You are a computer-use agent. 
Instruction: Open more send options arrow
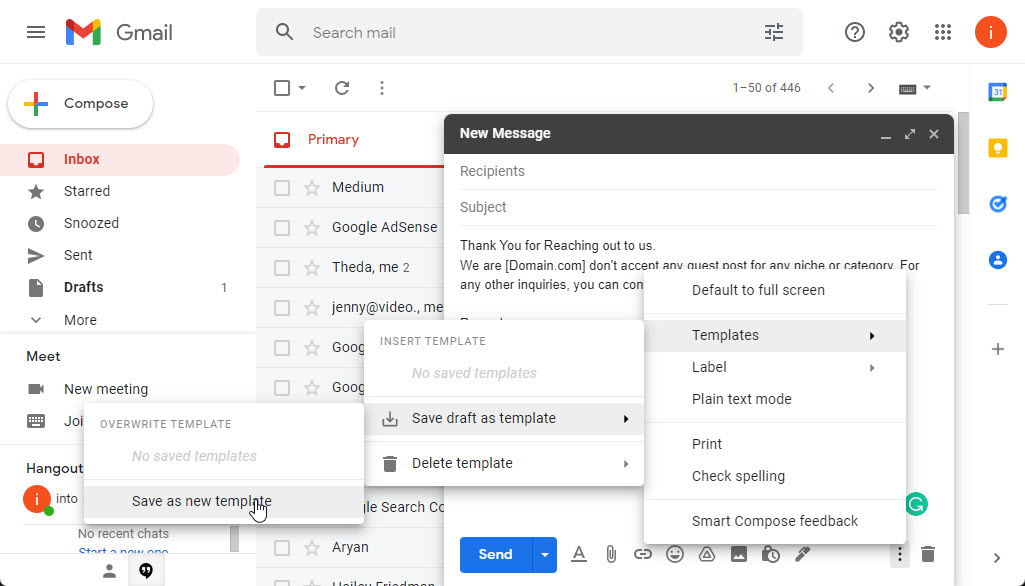click(x=545, y=555)
